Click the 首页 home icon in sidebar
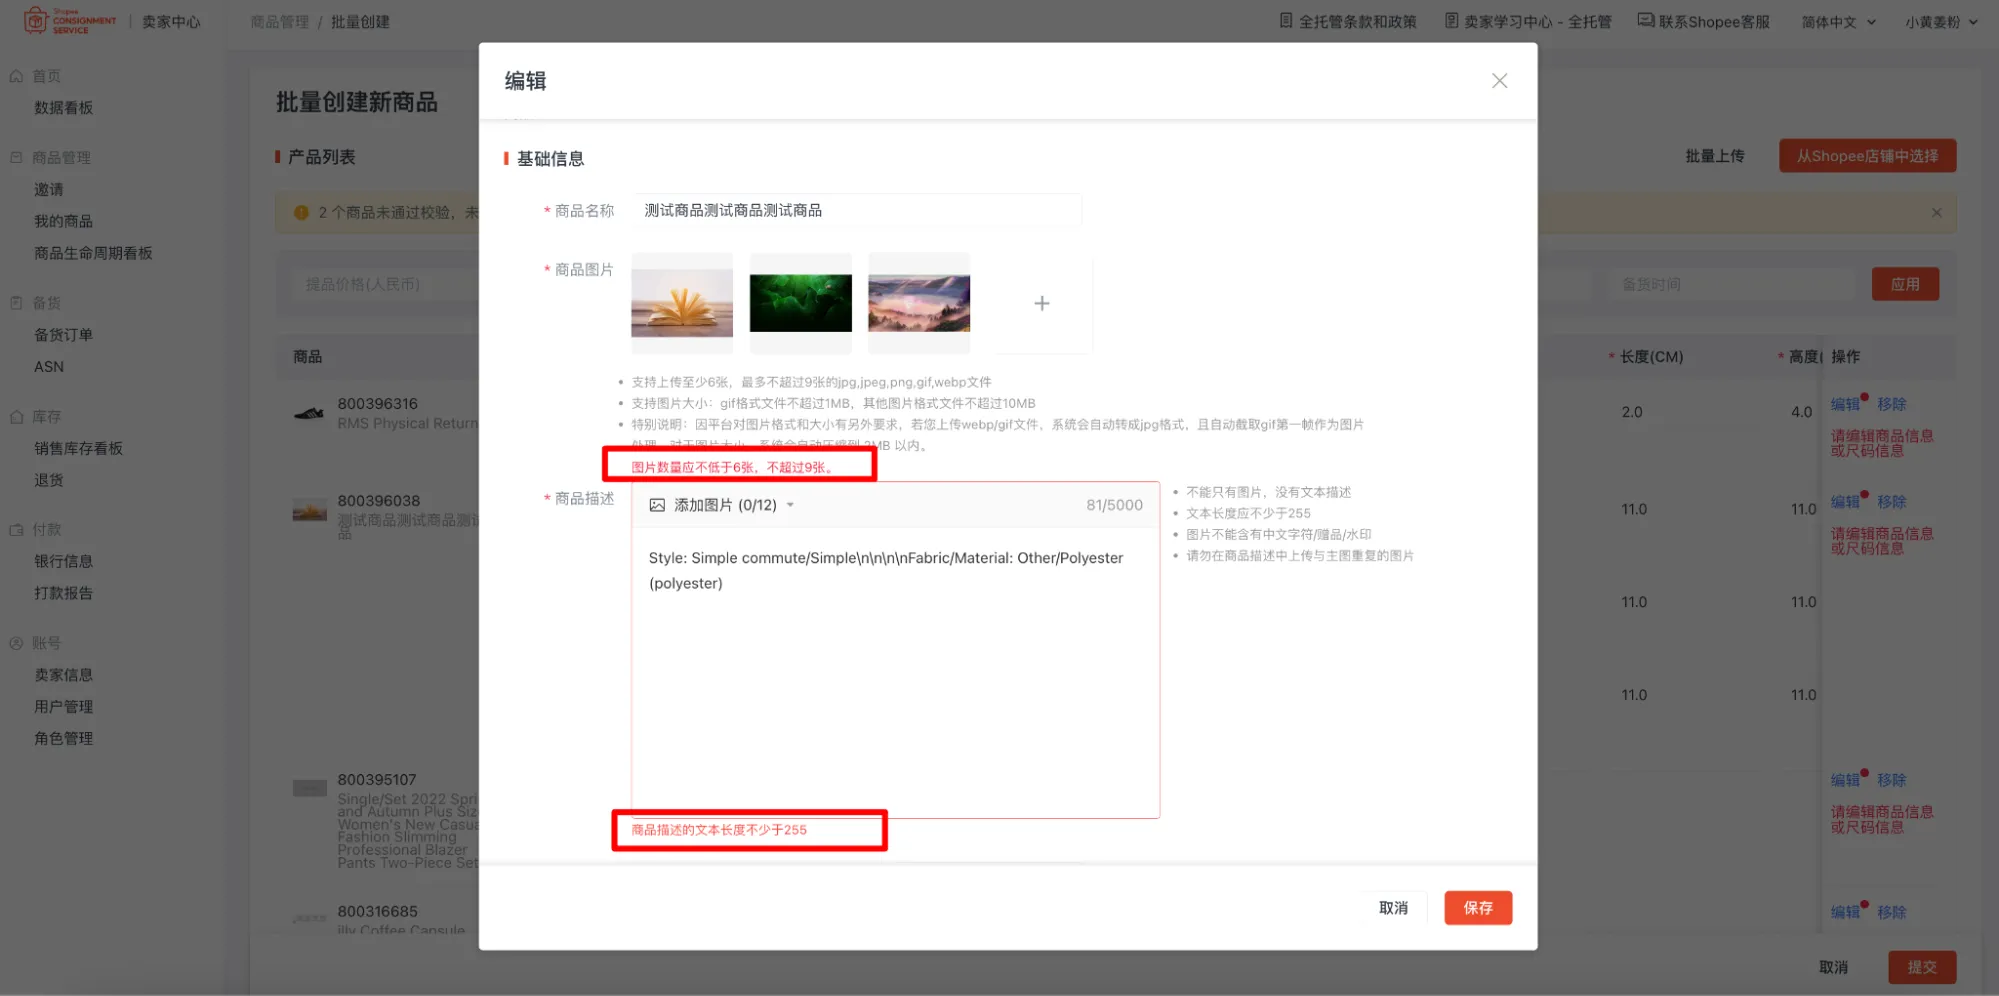 point(15,75)
